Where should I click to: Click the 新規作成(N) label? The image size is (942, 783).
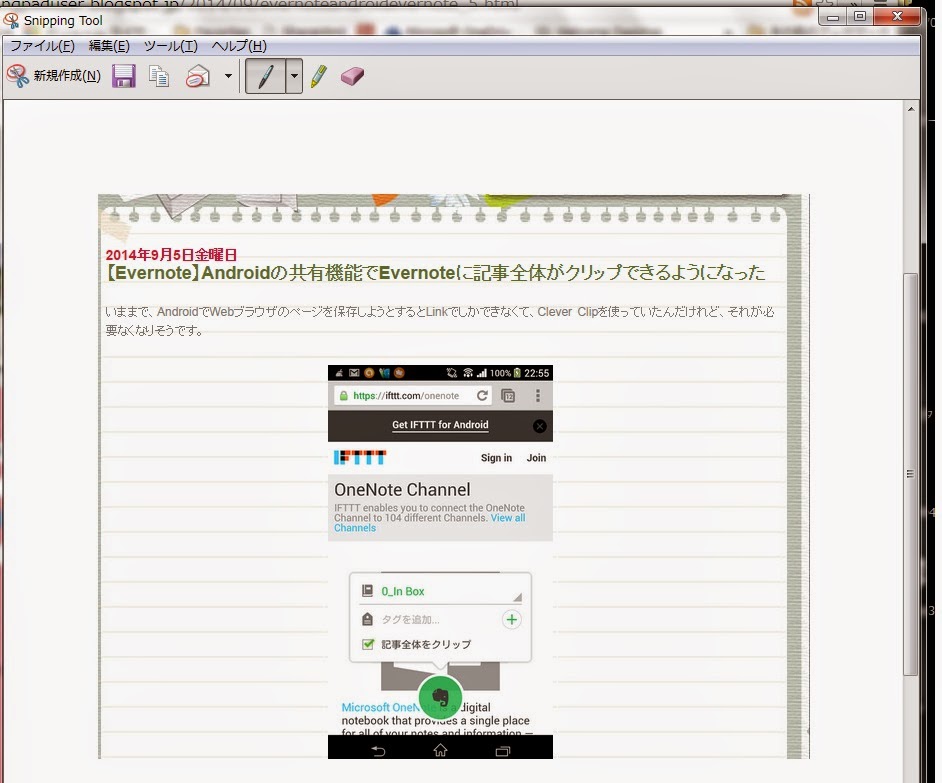[67, 76]
